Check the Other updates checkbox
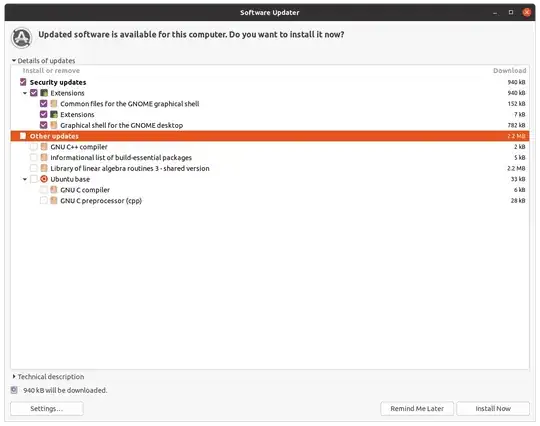Viewport: 540px width, 426px height. [x=23, y=136]
